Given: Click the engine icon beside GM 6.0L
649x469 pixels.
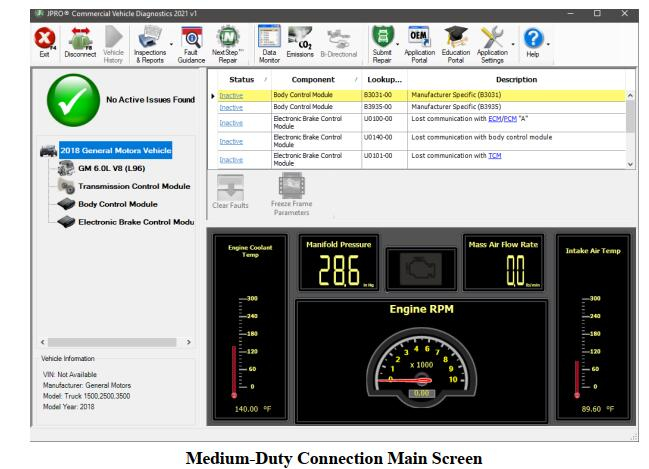Looking at the screenshot, I should coord(66,168).
